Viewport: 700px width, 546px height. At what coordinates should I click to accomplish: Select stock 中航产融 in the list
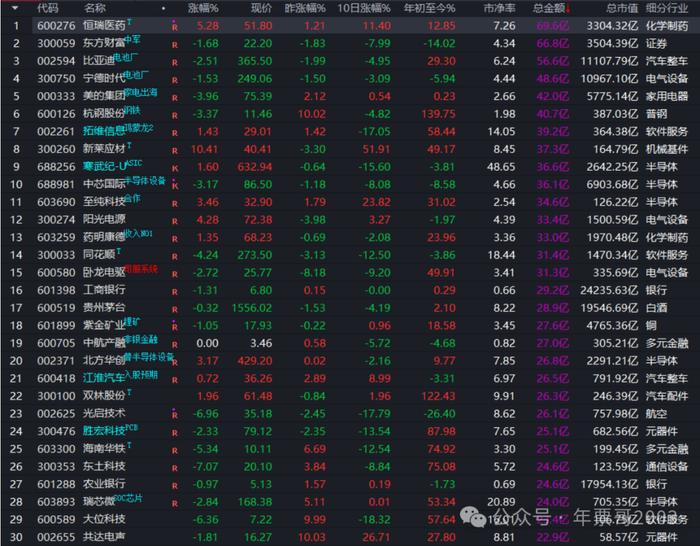coord(104,343)
